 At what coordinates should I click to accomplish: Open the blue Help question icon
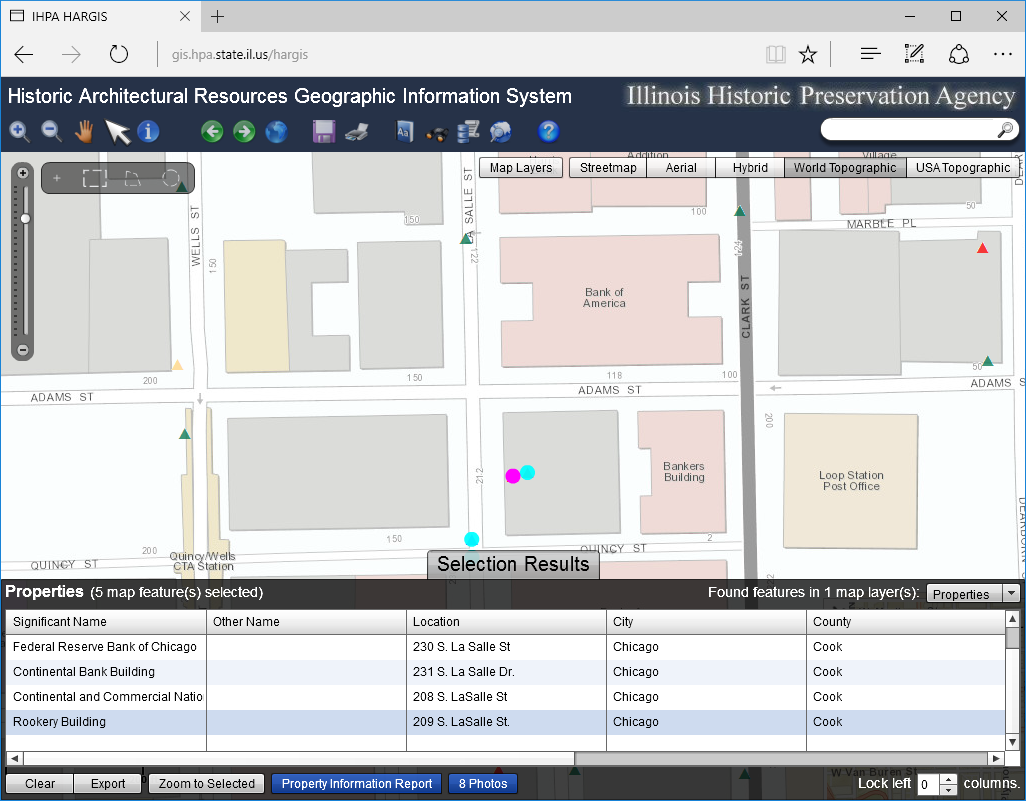[548, 131]
